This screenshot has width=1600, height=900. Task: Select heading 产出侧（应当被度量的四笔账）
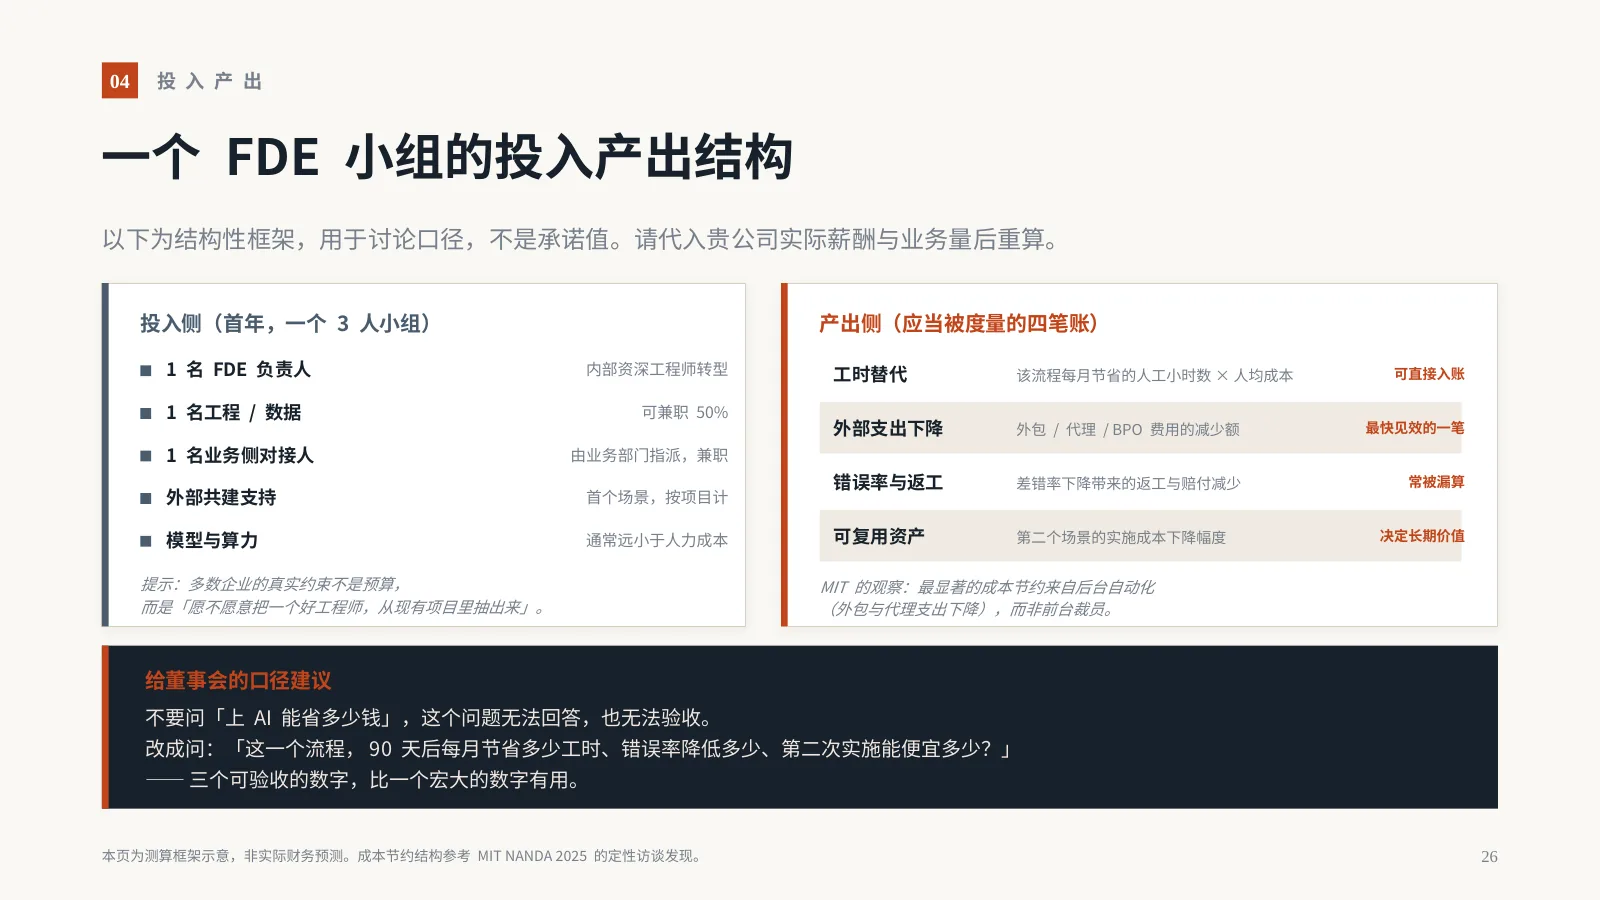(x=958, y=324)
